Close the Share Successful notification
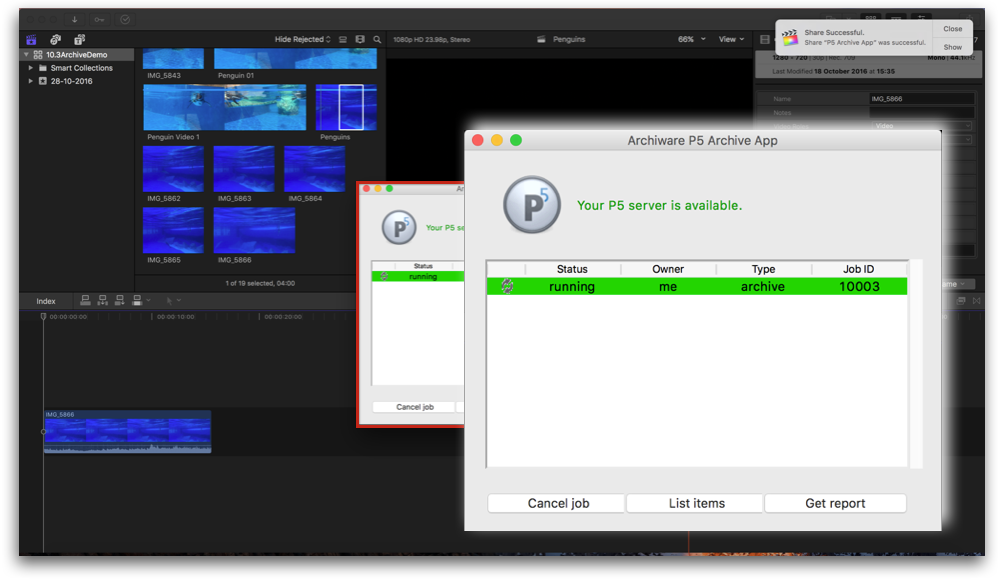The width and height of the screenshot is (1004, 579). pos(952,29)
